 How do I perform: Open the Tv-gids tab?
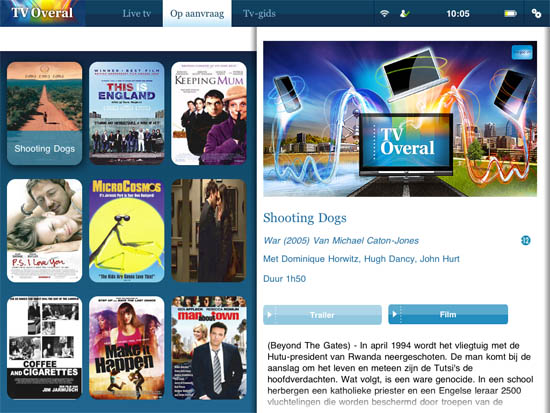[259, 13]
